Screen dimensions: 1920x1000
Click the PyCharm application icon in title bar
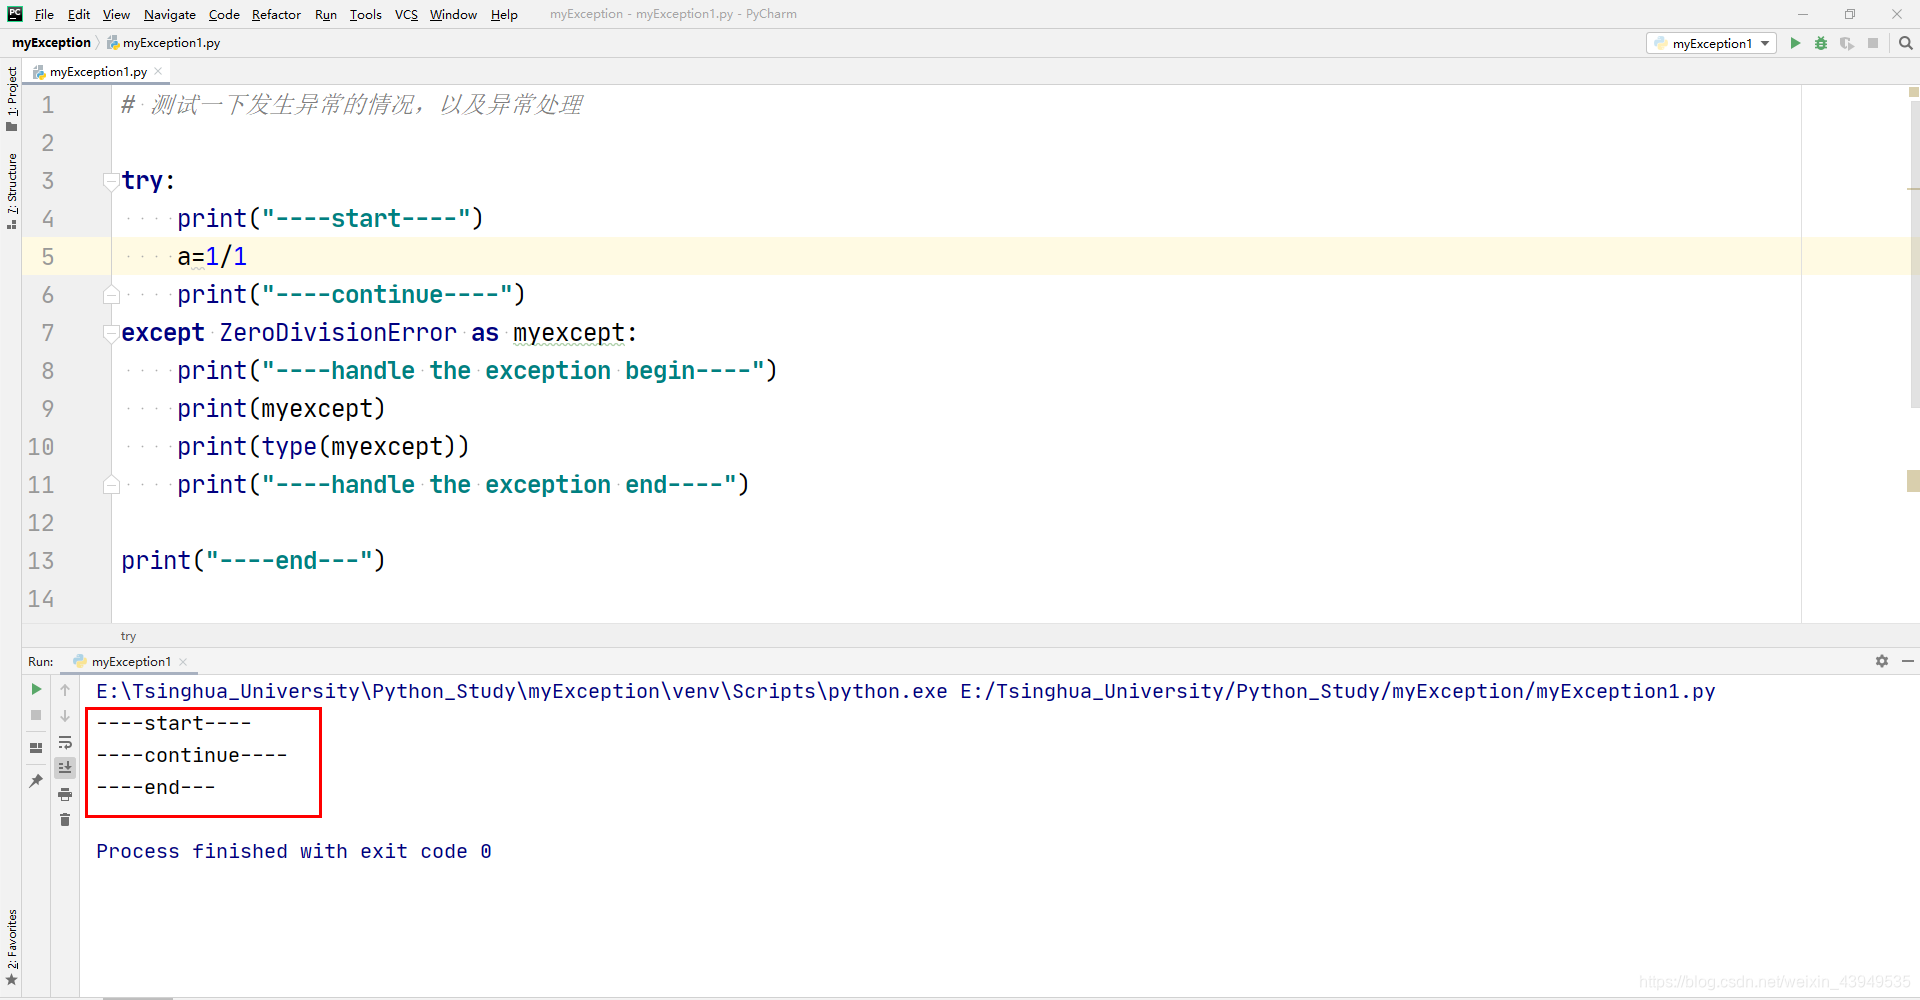[15, 14]
